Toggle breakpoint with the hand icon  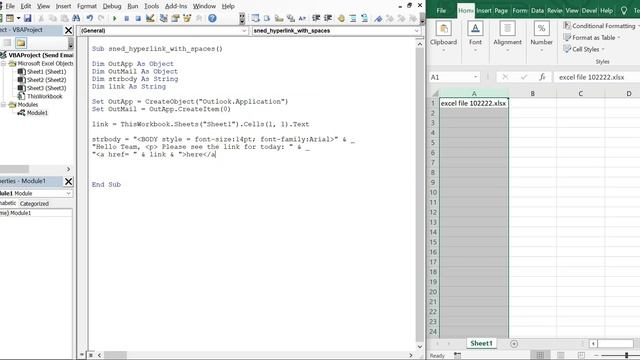341,18
